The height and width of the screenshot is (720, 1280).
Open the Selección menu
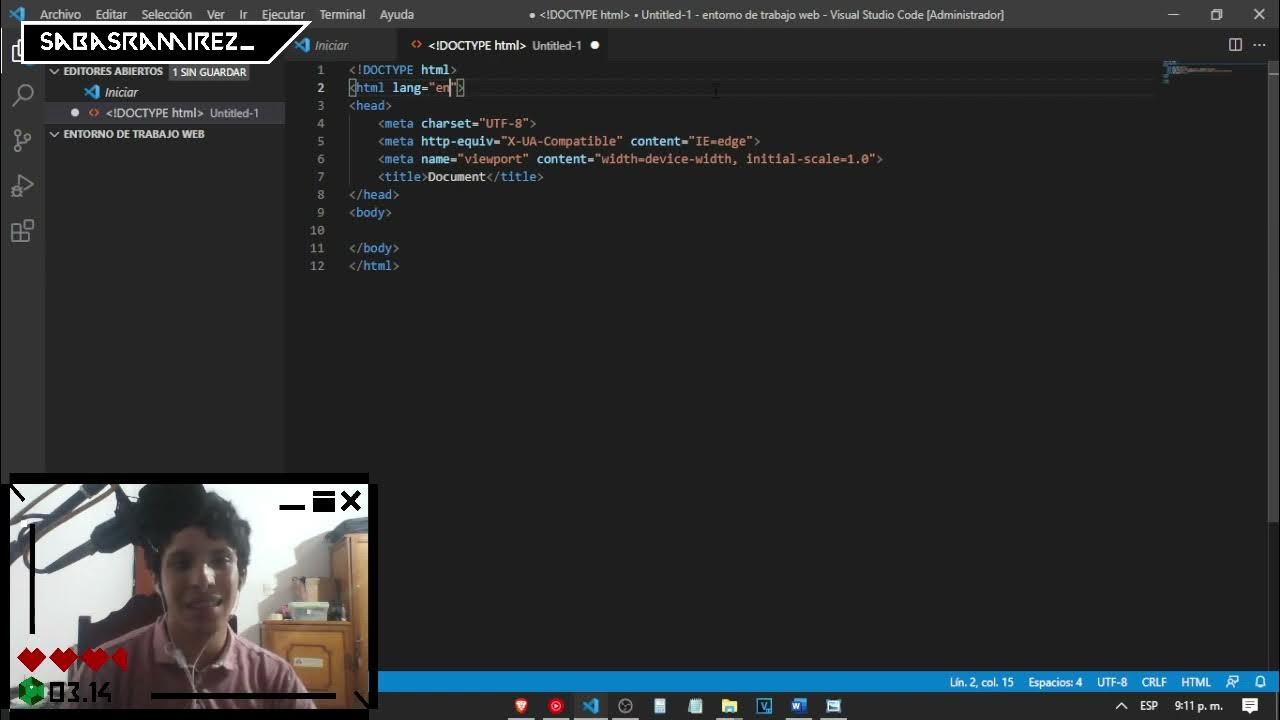tap(167, 15)
